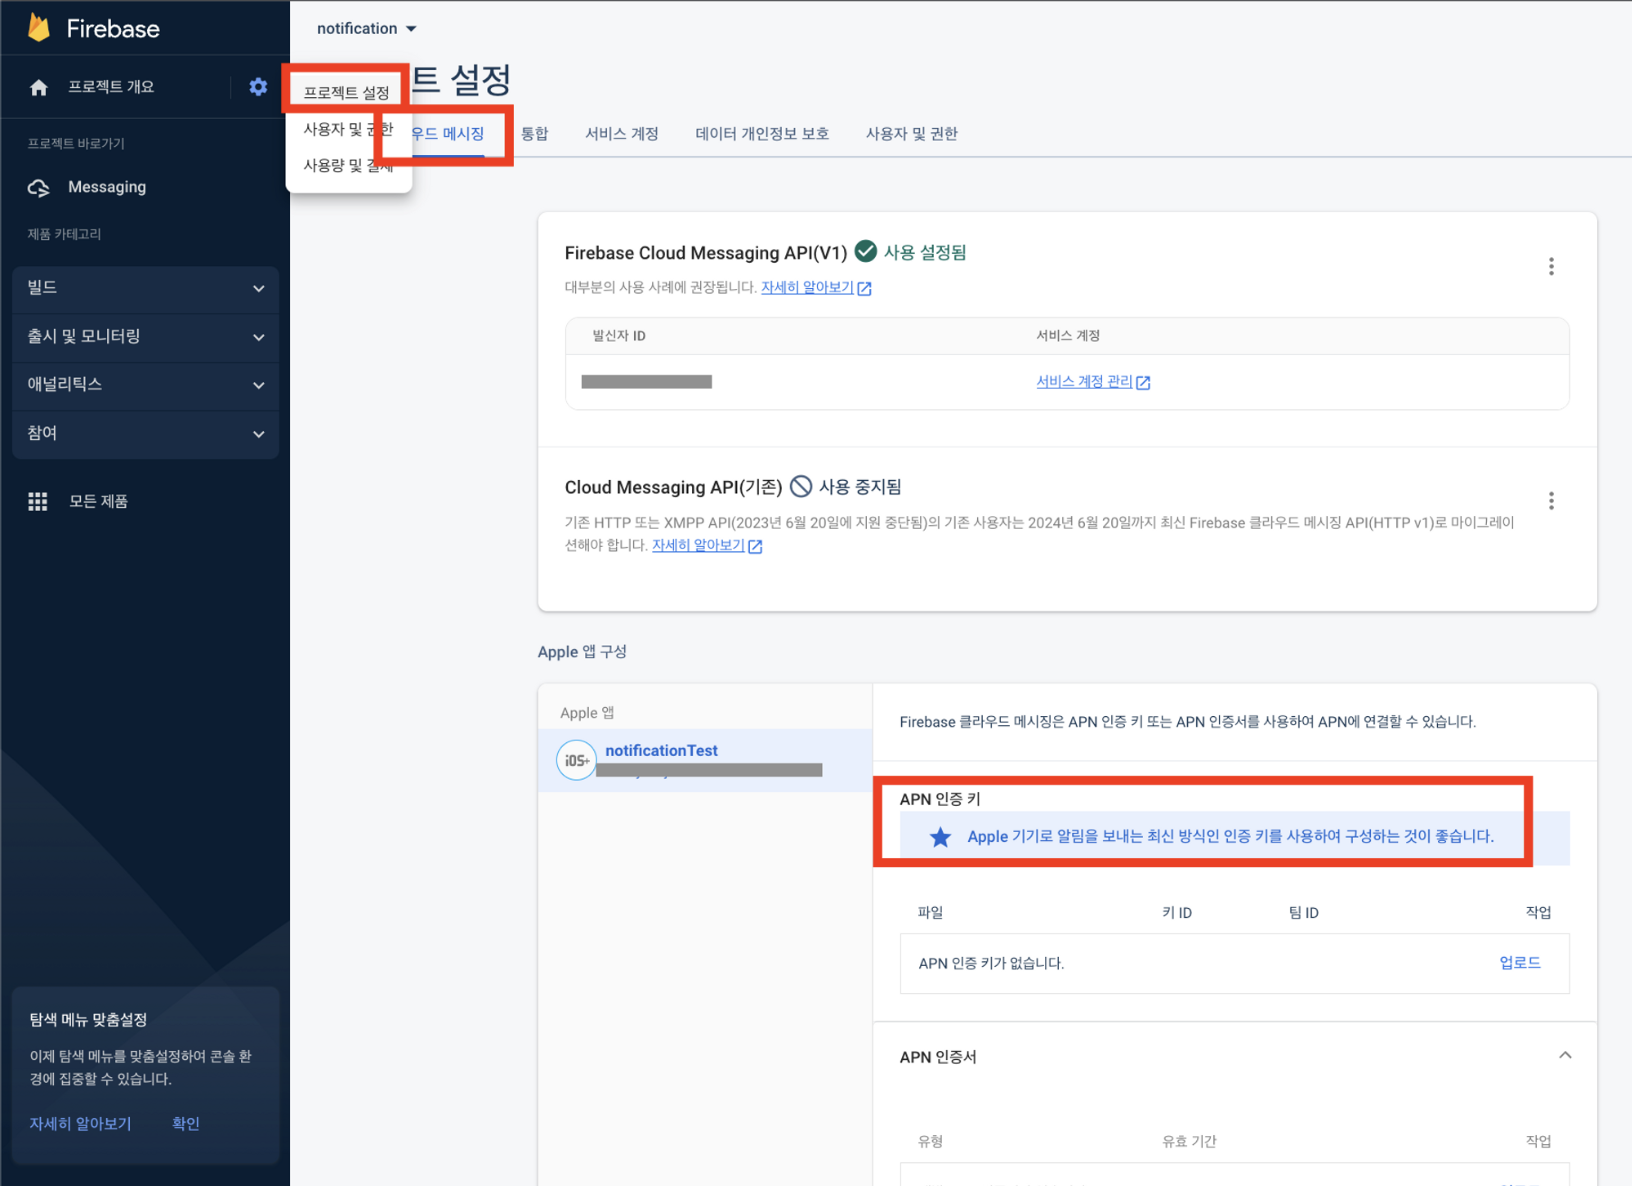The width and height of the screenshot is (1632, 1186).
Task: Click the disabled circle icon near 사용 중지됨
Action: (801, 486)
